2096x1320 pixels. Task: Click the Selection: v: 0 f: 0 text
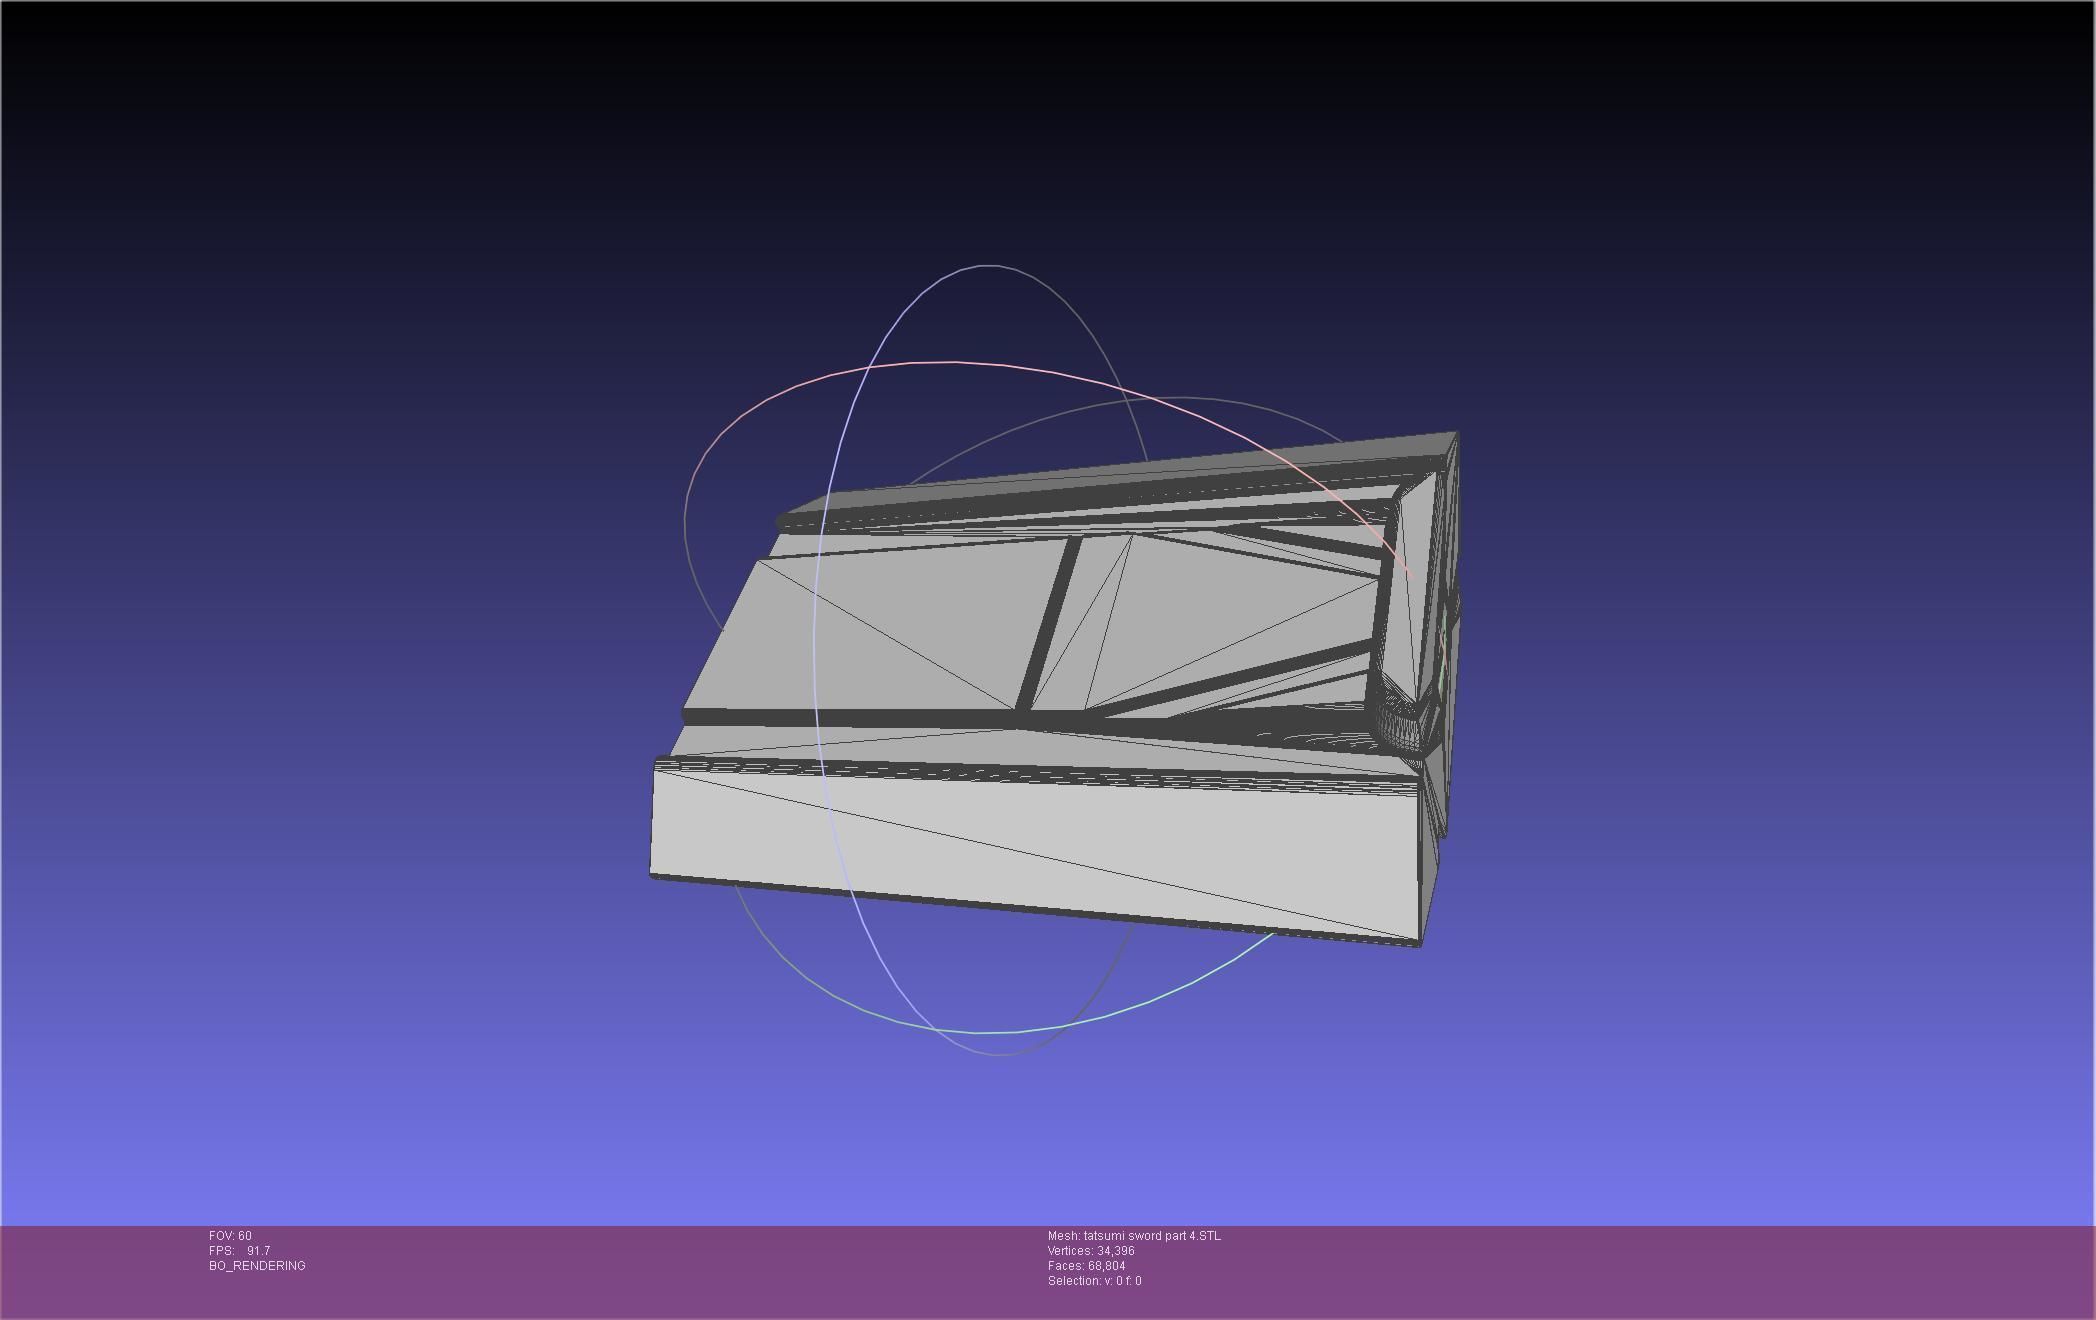[1094, 1281]
